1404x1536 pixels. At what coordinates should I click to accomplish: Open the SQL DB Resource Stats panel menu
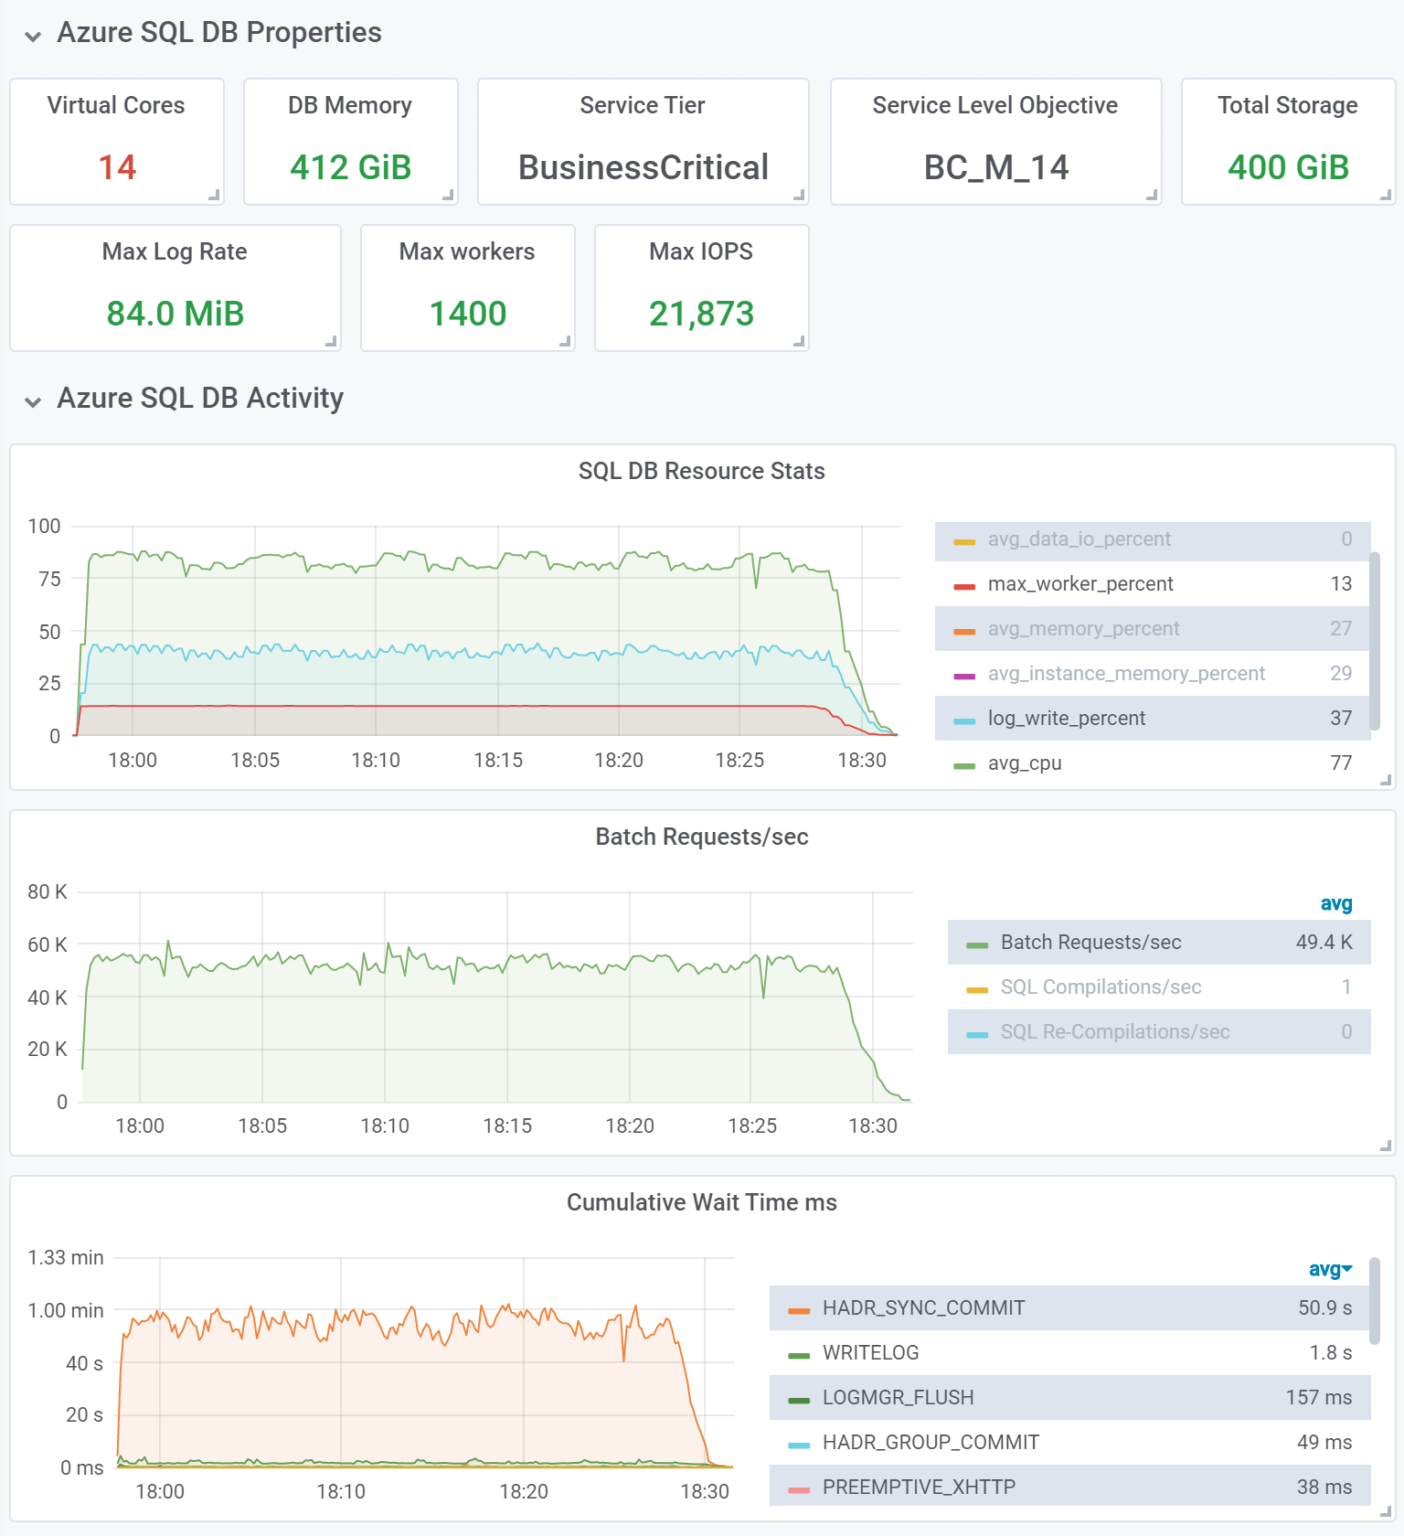pyautogui.click(x=702, y=471)
